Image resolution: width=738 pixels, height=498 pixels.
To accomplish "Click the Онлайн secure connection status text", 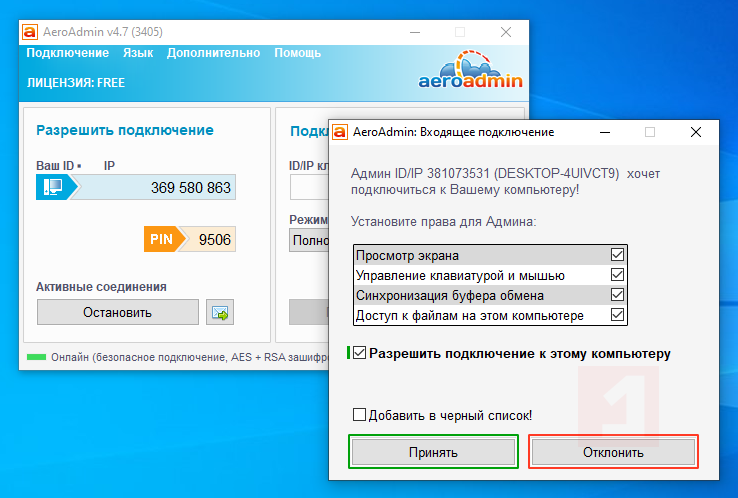I will [x=189, y=357].
